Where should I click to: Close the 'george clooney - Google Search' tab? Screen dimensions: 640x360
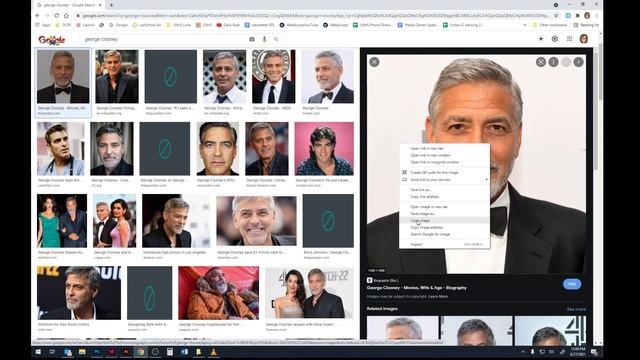tap(100, 5)
